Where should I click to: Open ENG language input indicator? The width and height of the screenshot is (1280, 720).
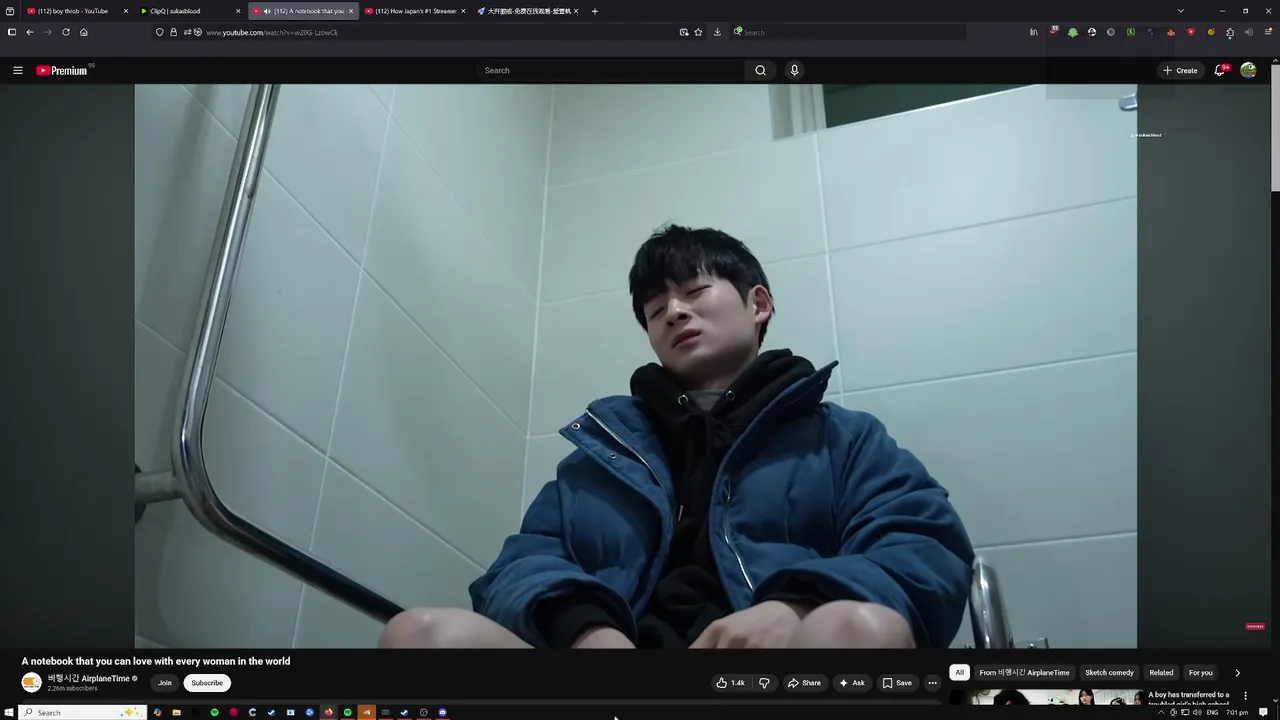coord(1212,712)
